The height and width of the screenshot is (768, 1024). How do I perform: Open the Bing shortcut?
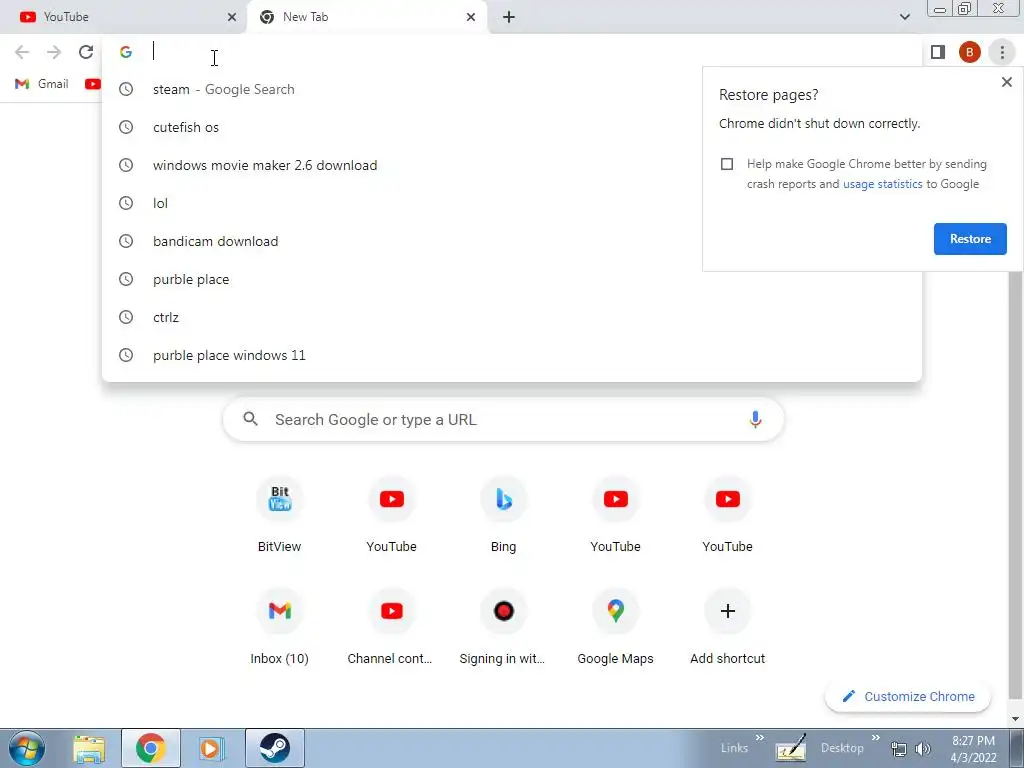[504, 516]
